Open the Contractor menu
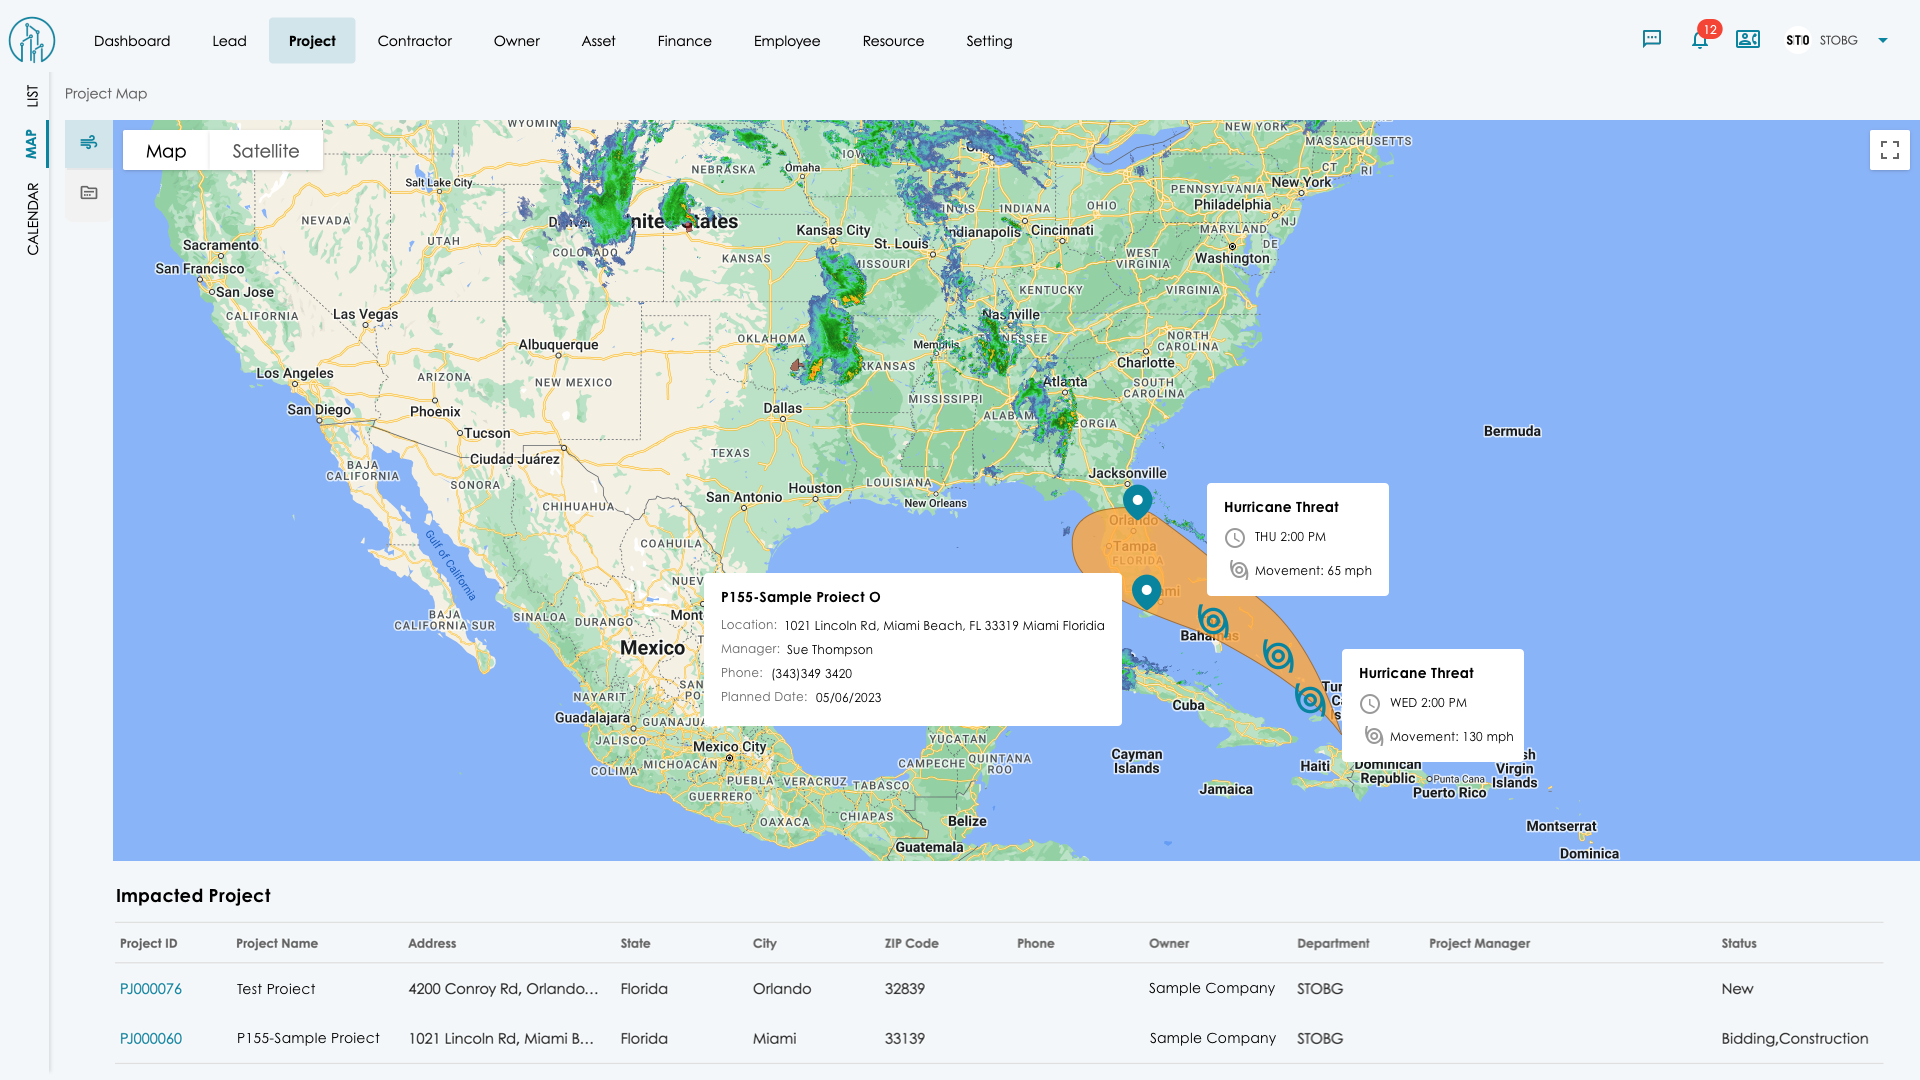Viewport: 1920px width, 1080px height. pyautogui.click(x=414, y=41)
